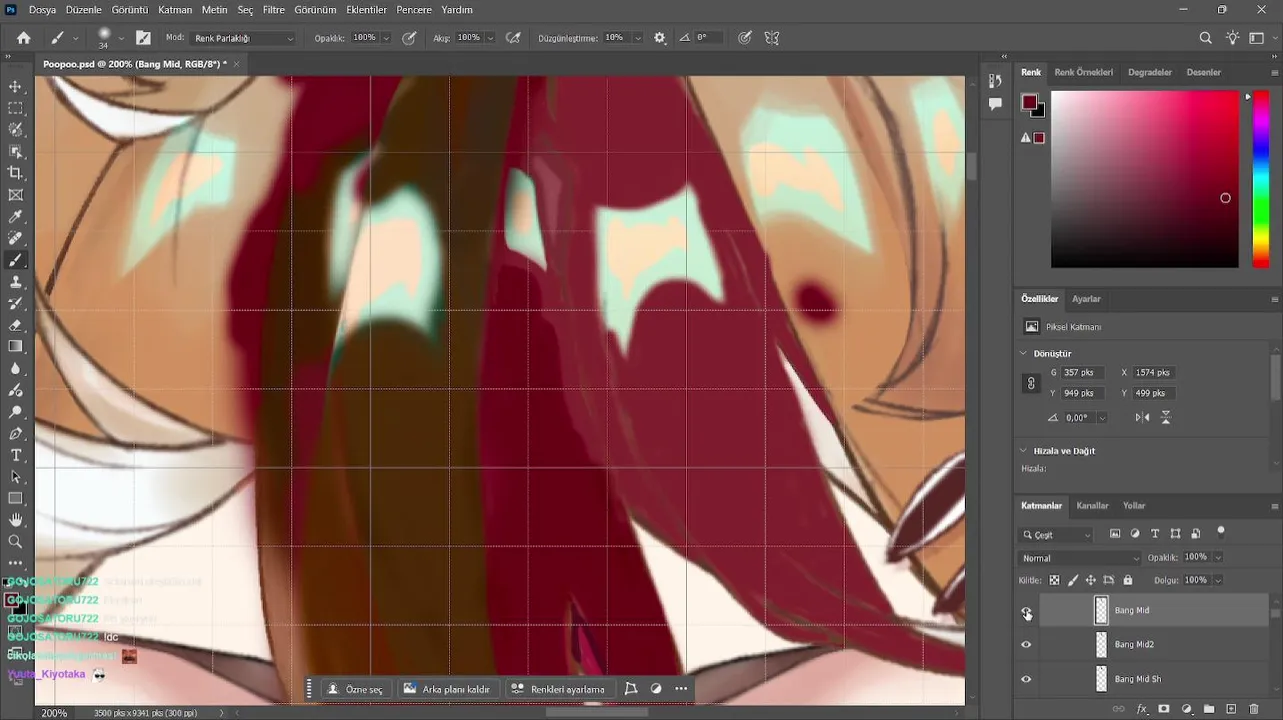The width and height of the screenshot is (1283, 720).
Task: Open the Düzgünleştirme dropdown
Action: 637,38
